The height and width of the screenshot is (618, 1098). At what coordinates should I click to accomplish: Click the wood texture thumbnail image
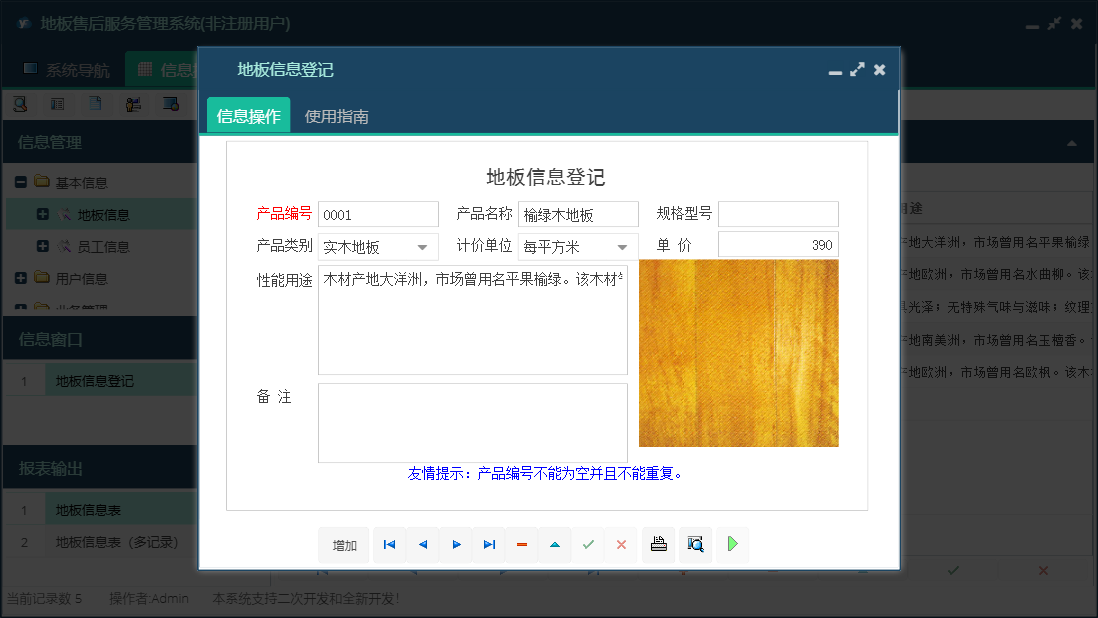pos(739,353)
